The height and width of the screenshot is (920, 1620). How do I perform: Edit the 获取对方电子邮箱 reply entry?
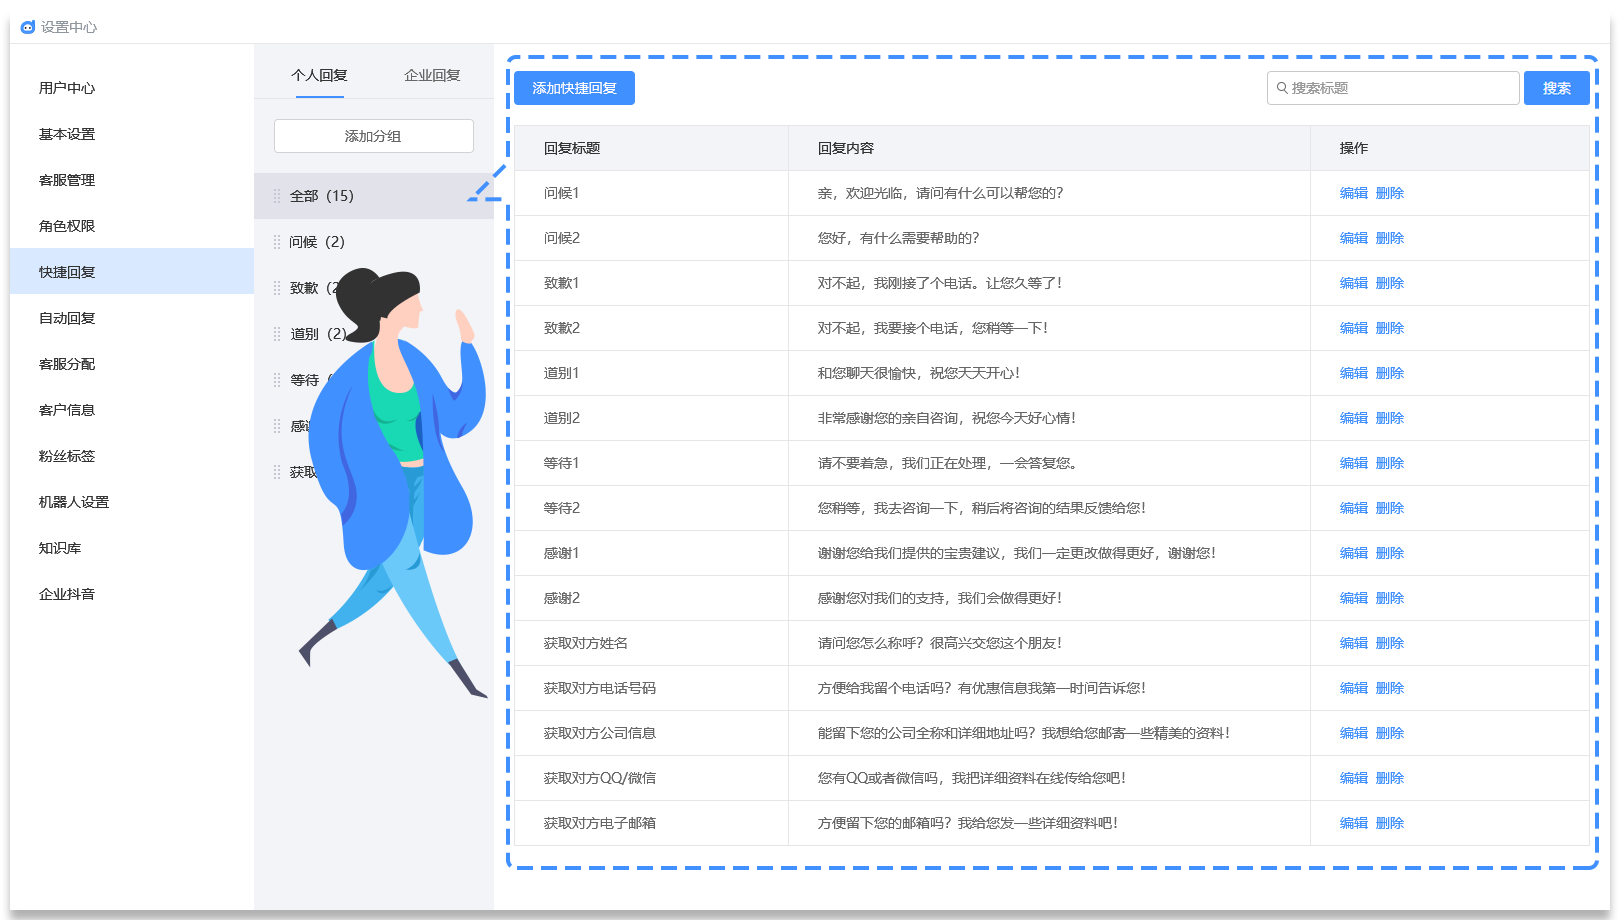tap(1352, 823)
